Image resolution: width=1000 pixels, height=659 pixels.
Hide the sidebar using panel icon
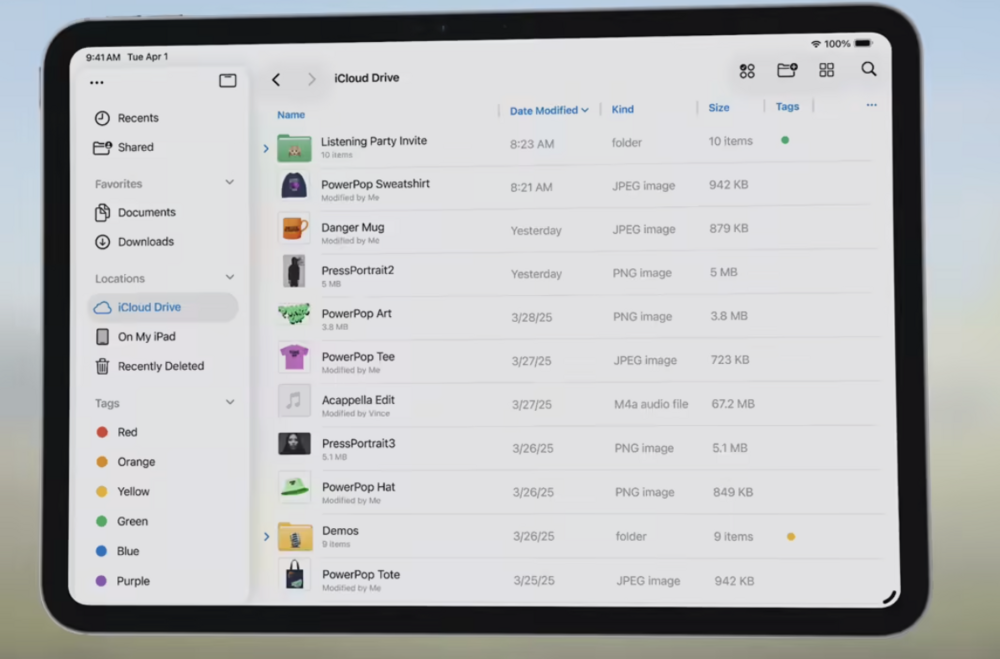(228, 81)
